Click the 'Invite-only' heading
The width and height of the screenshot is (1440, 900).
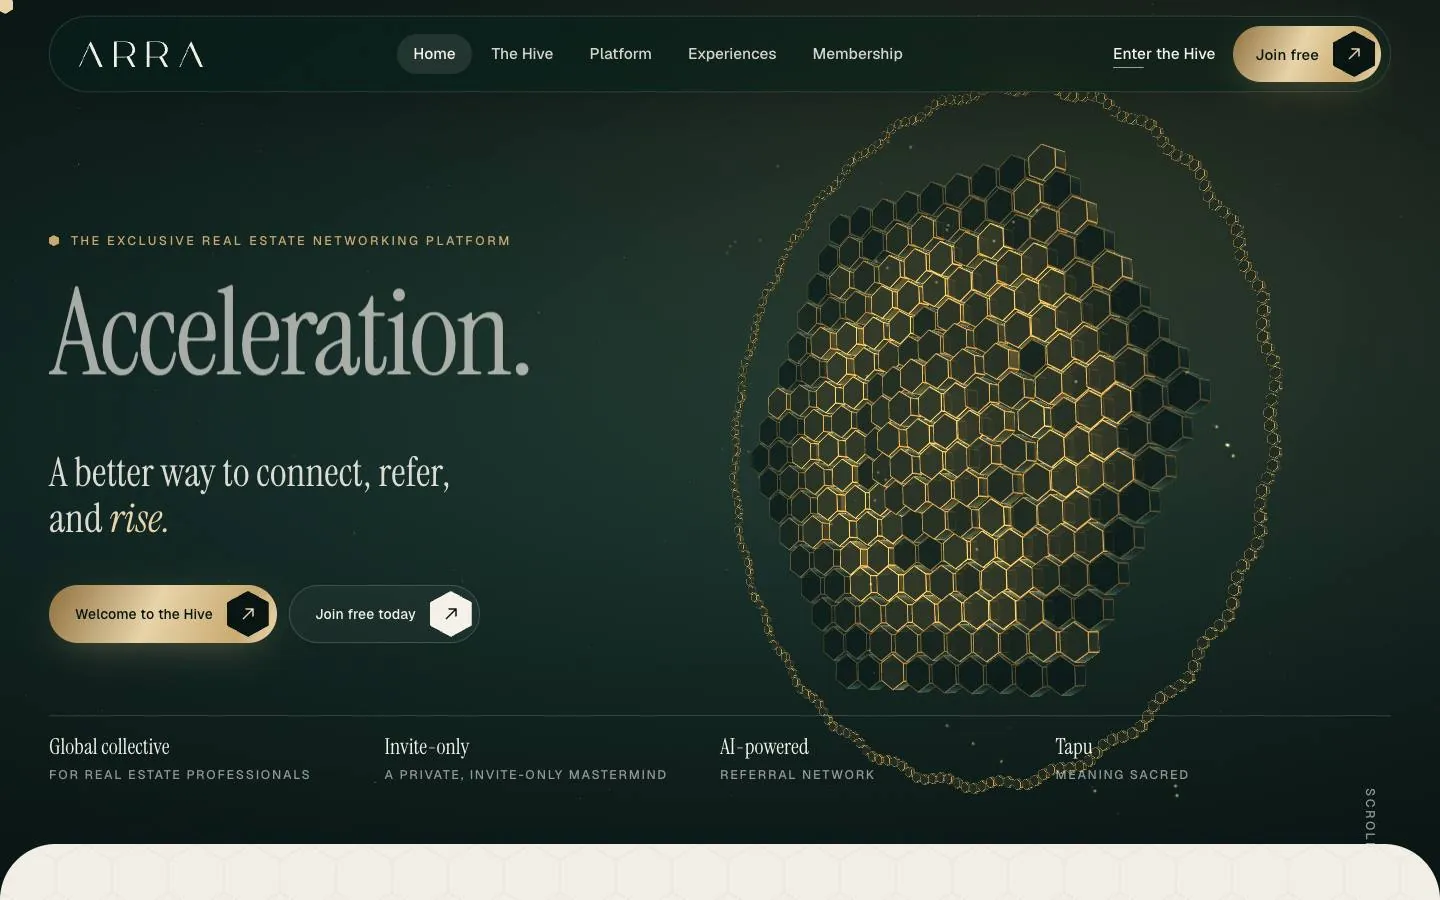click(x=427, y=747)
